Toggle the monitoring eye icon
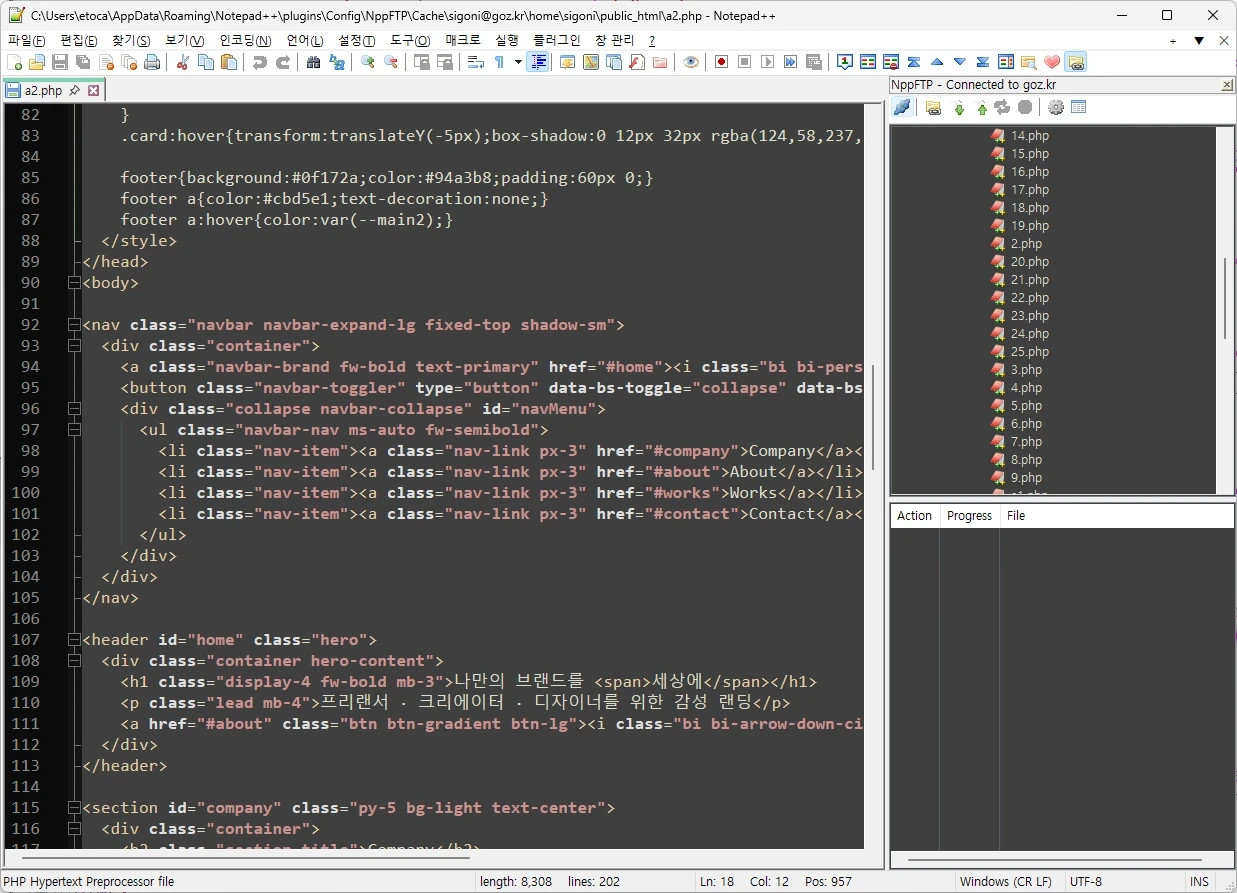The width and height of the screenshot is (1237, 893). pyautogui.click(x=691, y=62)
